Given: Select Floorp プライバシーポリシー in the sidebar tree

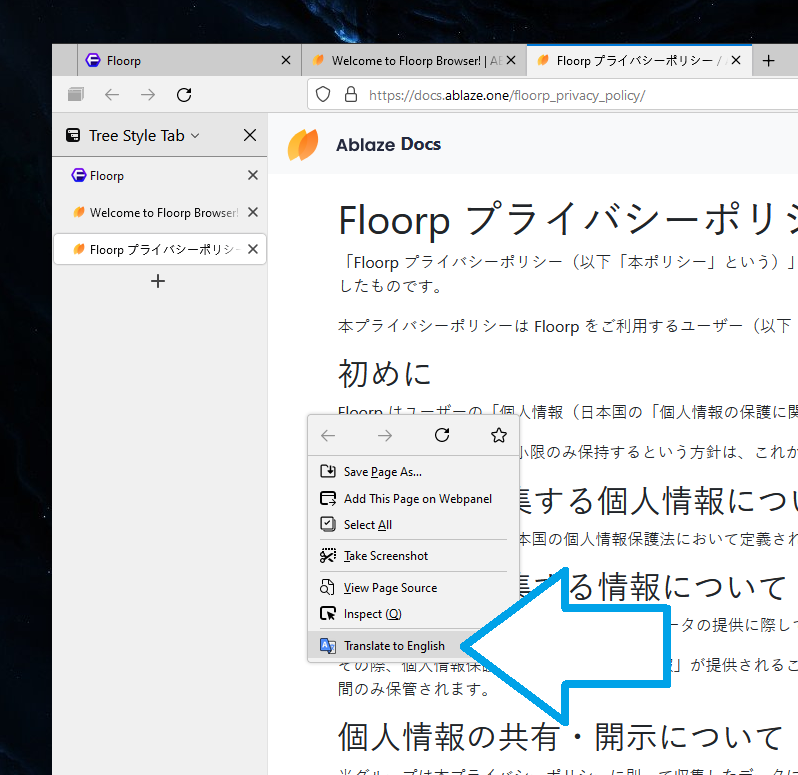Looking at the screenshot, I should (x=160, y=249).
